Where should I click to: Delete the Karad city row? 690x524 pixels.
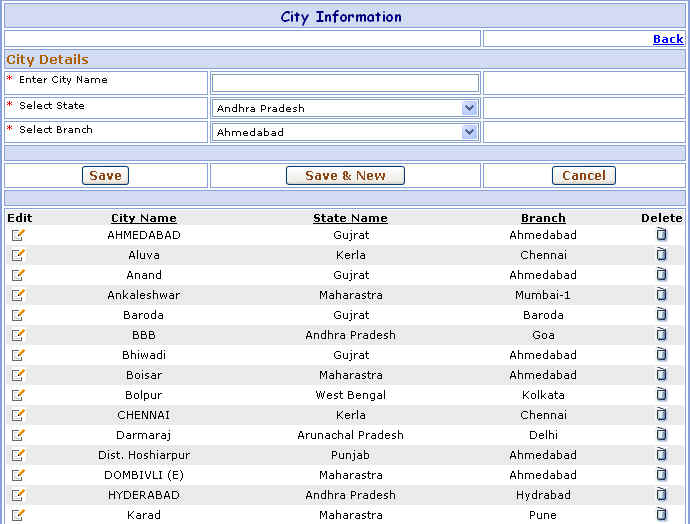pos(661,514)
